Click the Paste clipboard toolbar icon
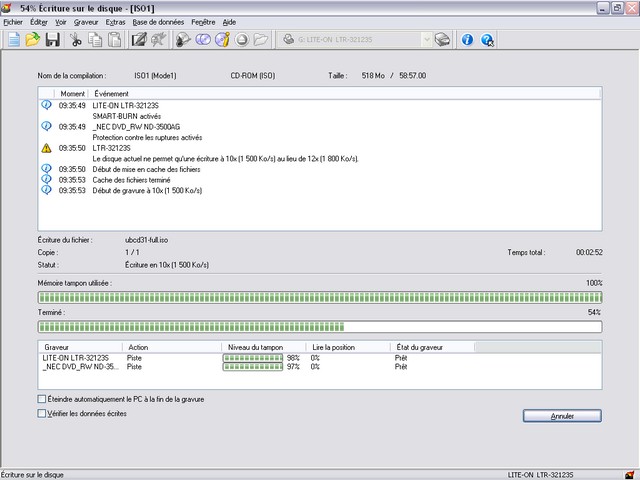 (114, 40)
